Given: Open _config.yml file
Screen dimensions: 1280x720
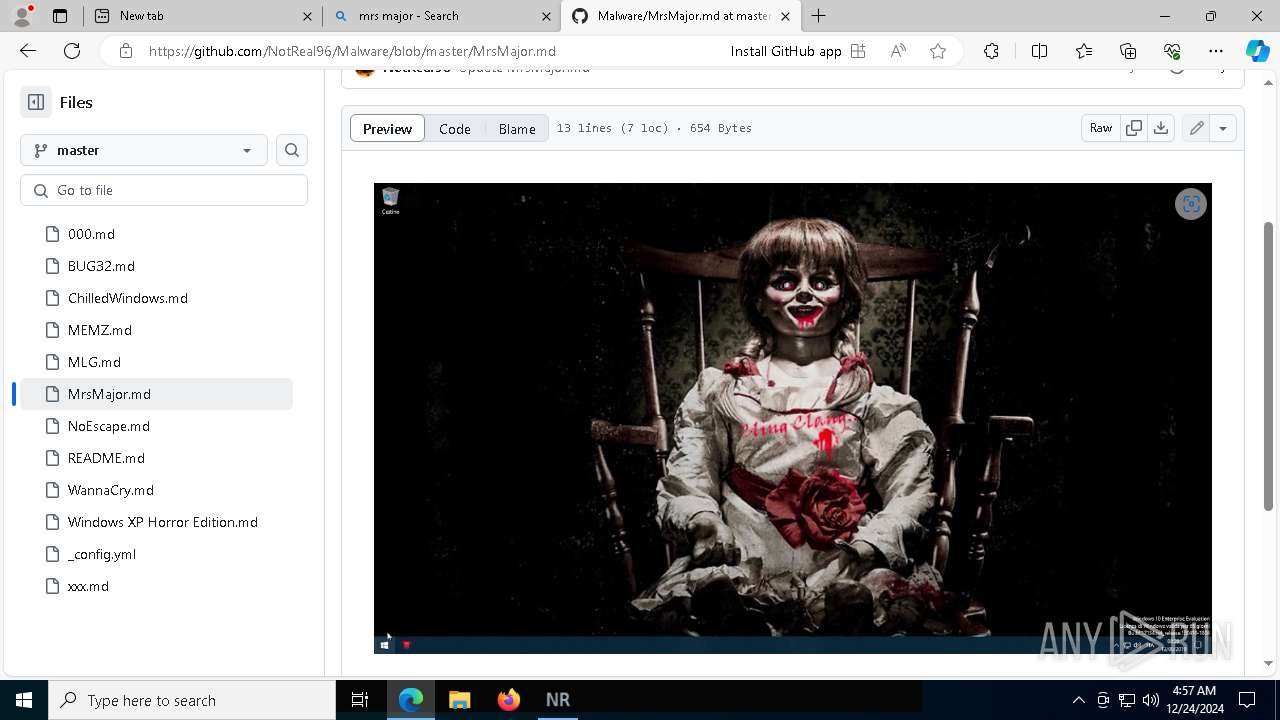Looking at the screenshot, I should coord(157,554).
